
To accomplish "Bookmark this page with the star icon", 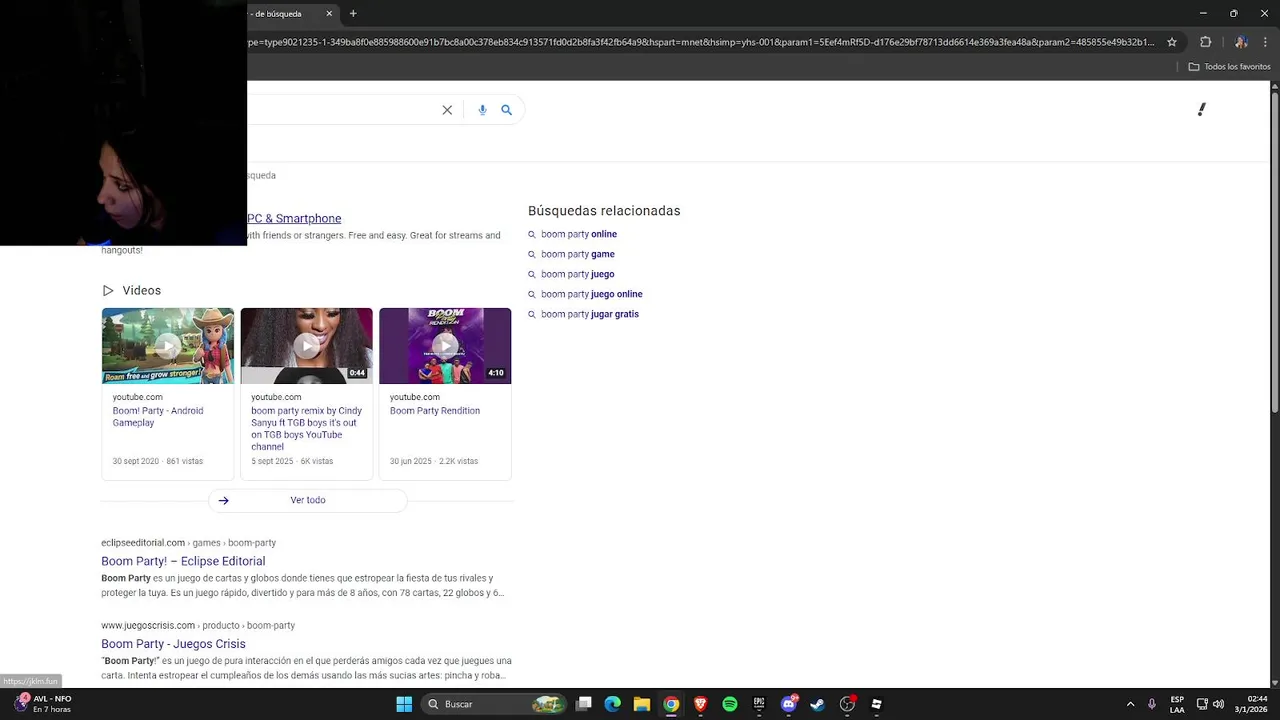I will point(1172,42).
